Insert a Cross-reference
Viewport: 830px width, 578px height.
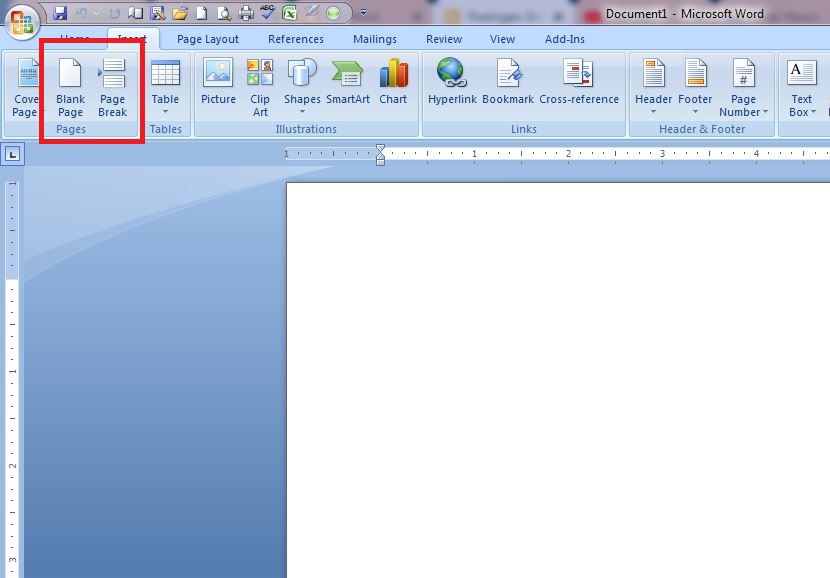tap(579, 82)
